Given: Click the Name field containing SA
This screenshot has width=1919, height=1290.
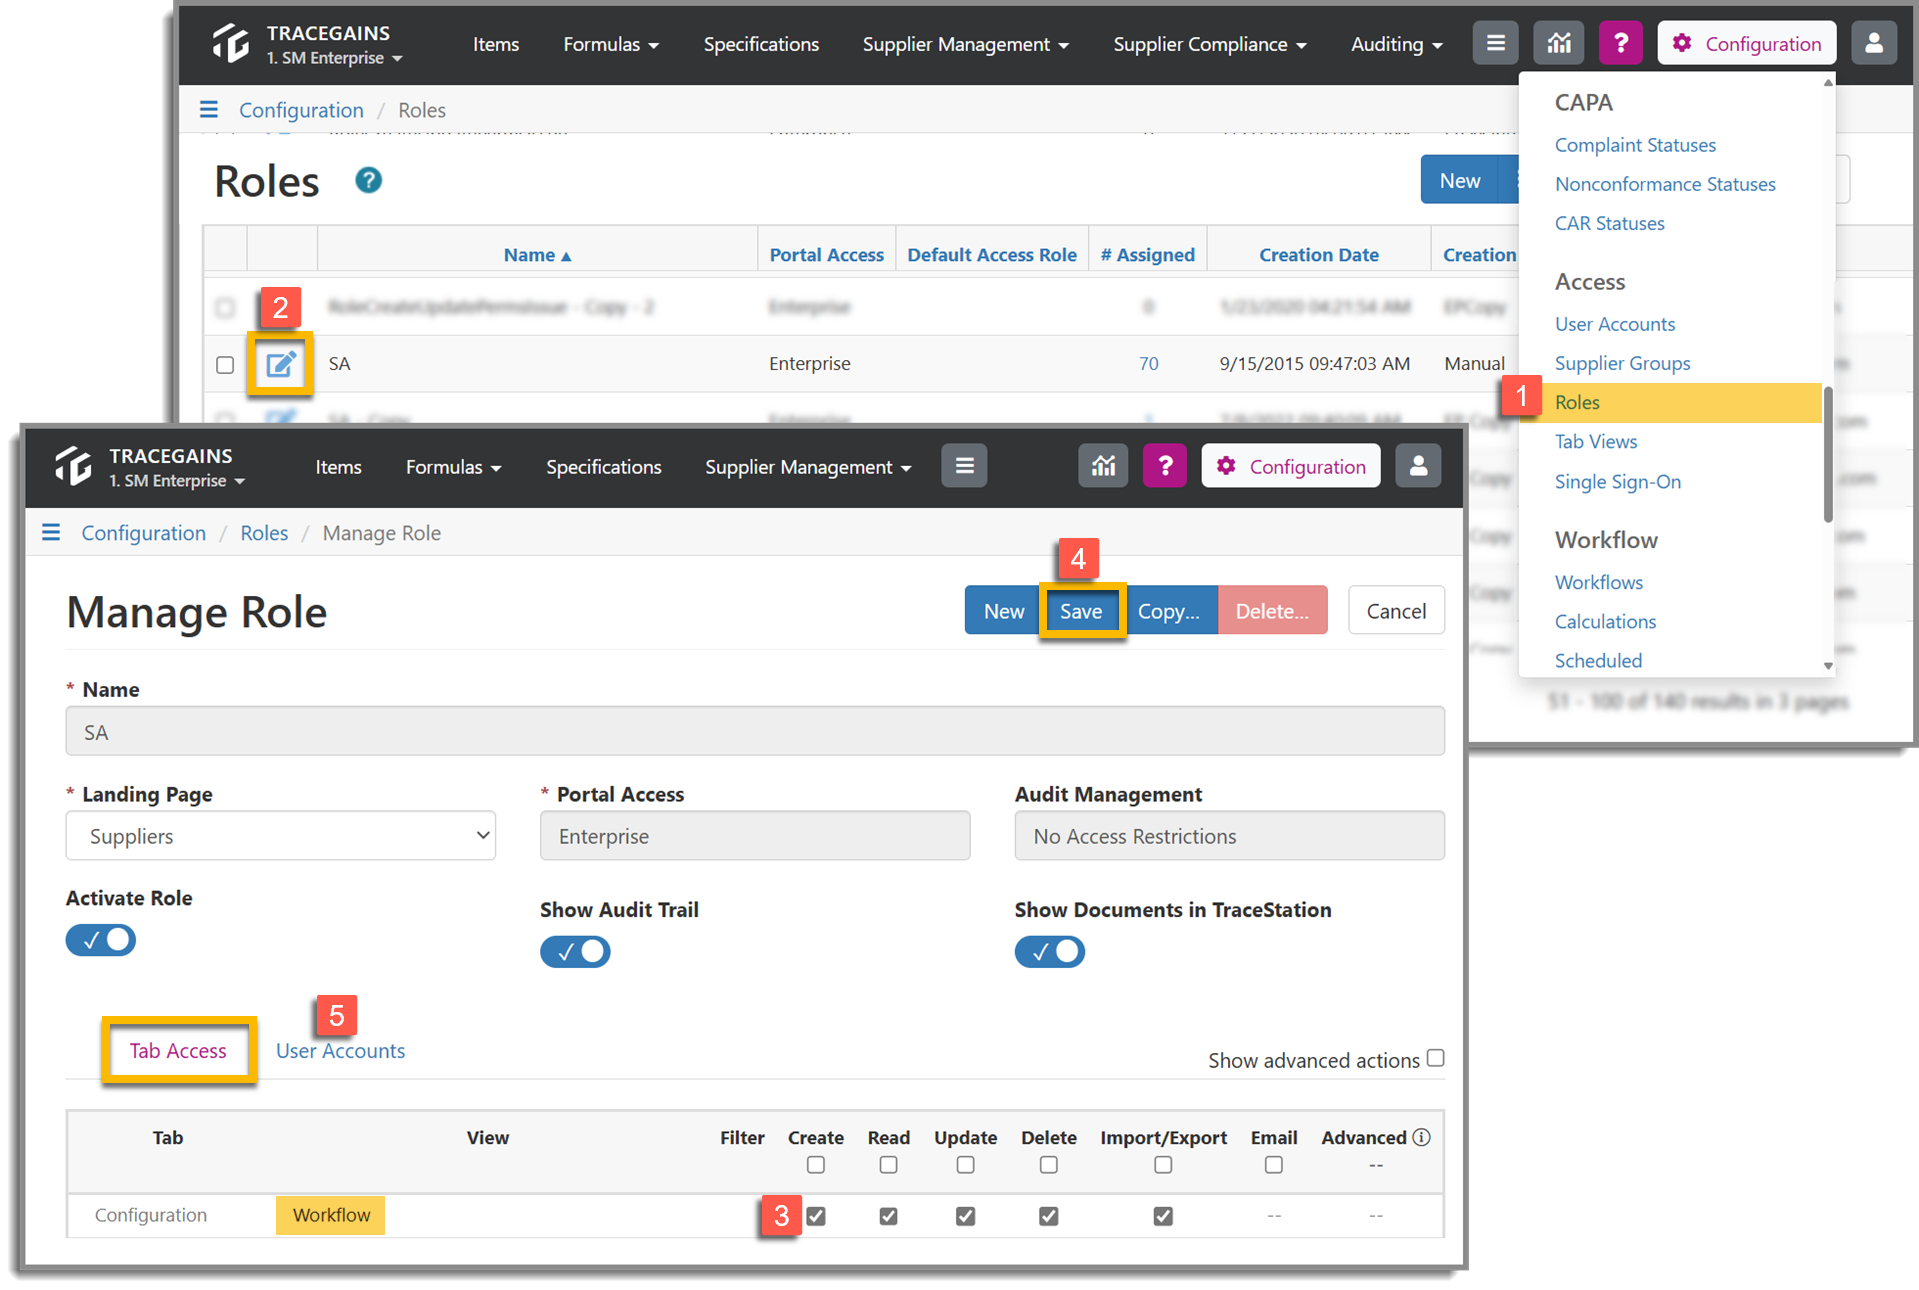Looking at the screenshot, I should click(x=755, y=731).
